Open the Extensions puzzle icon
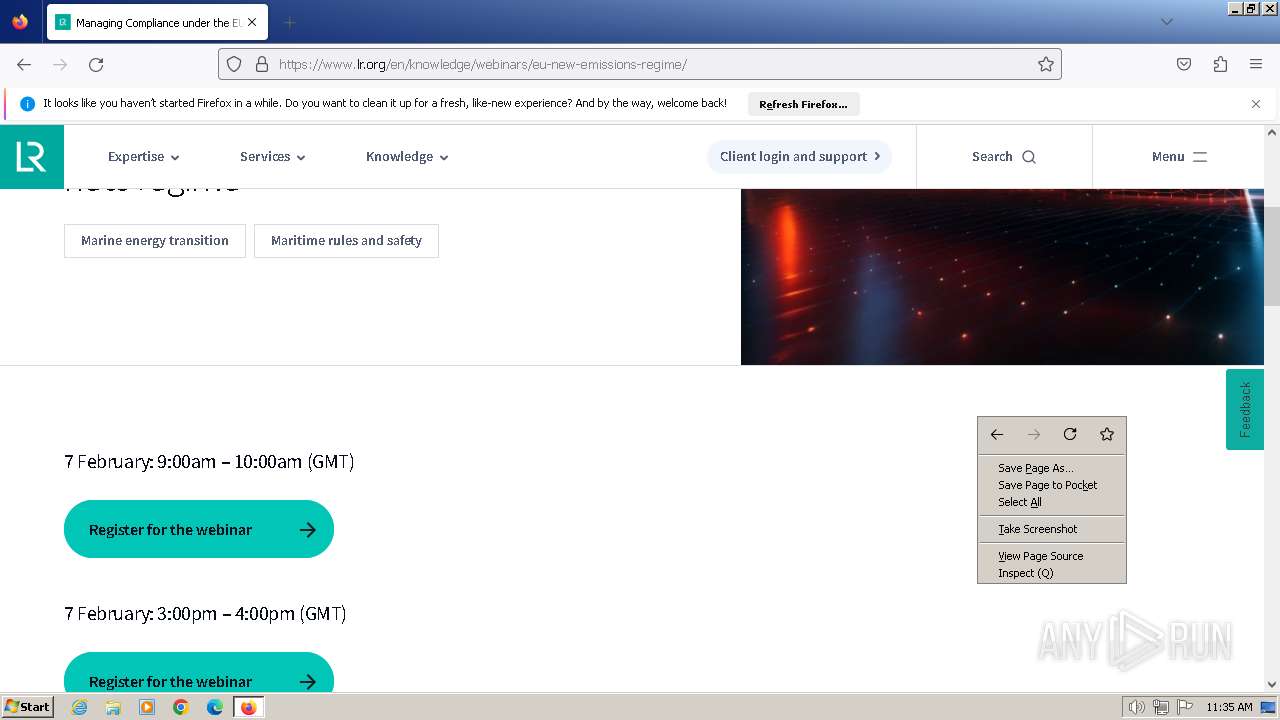 [x=1220, y=64]
